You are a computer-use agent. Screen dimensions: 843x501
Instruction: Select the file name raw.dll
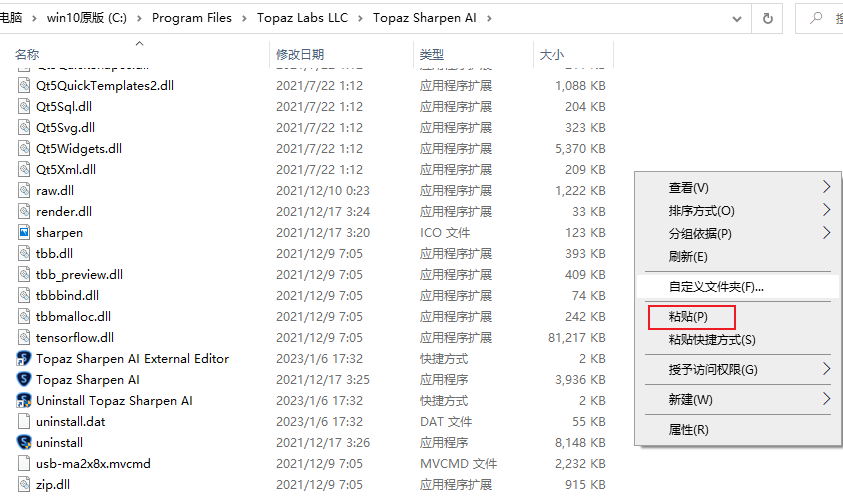pyautogui.click(x=55, y=190)
